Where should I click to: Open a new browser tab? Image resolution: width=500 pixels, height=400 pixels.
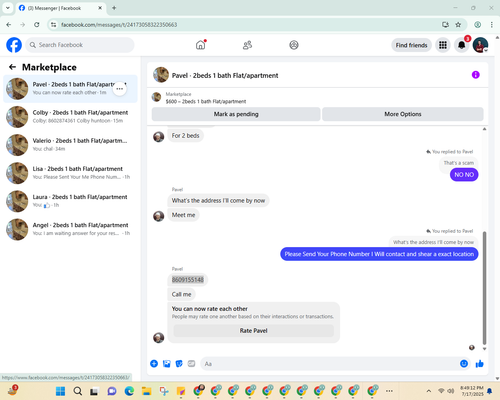[x=114, y=8]
